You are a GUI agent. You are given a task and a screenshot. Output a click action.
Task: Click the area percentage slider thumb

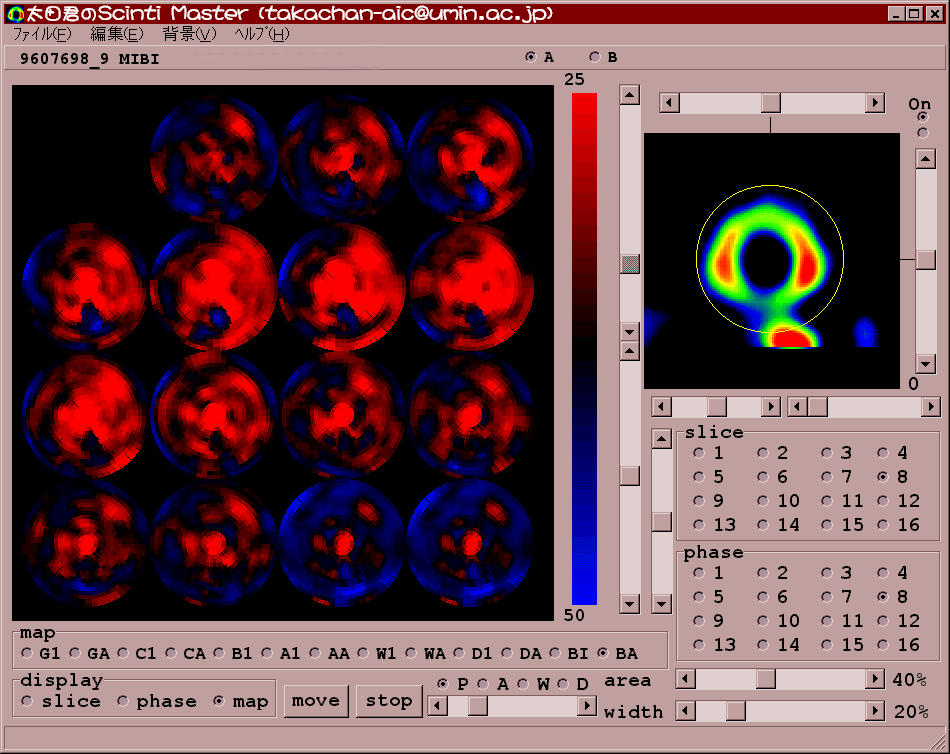765,680
